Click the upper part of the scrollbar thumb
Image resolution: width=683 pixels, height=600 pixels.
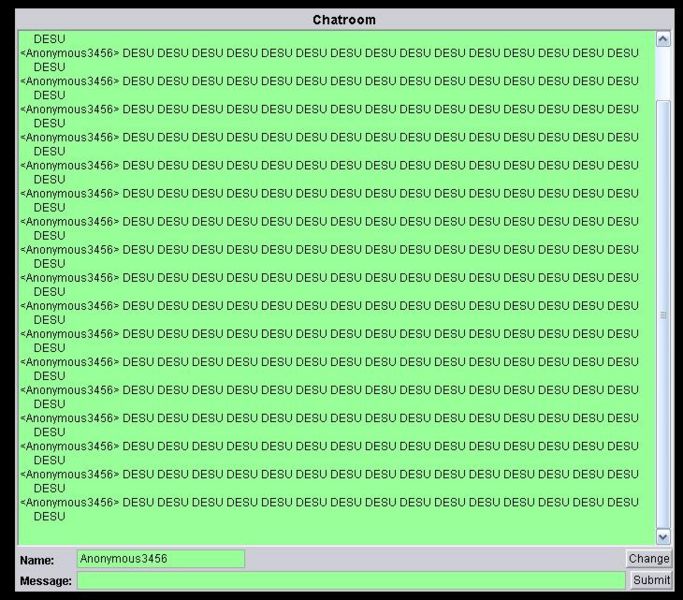pyautogui.click(x=663, y=150)
